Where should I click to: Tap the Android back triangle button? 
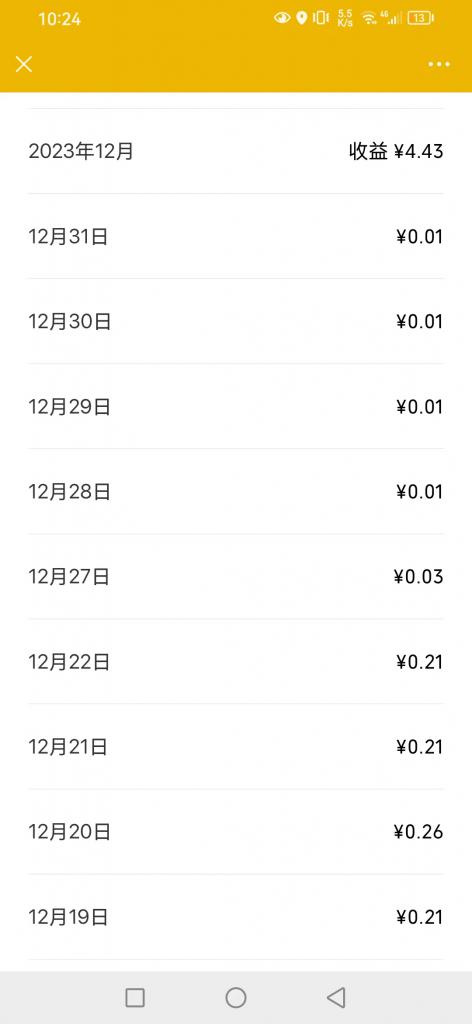[x=336, y=997]
